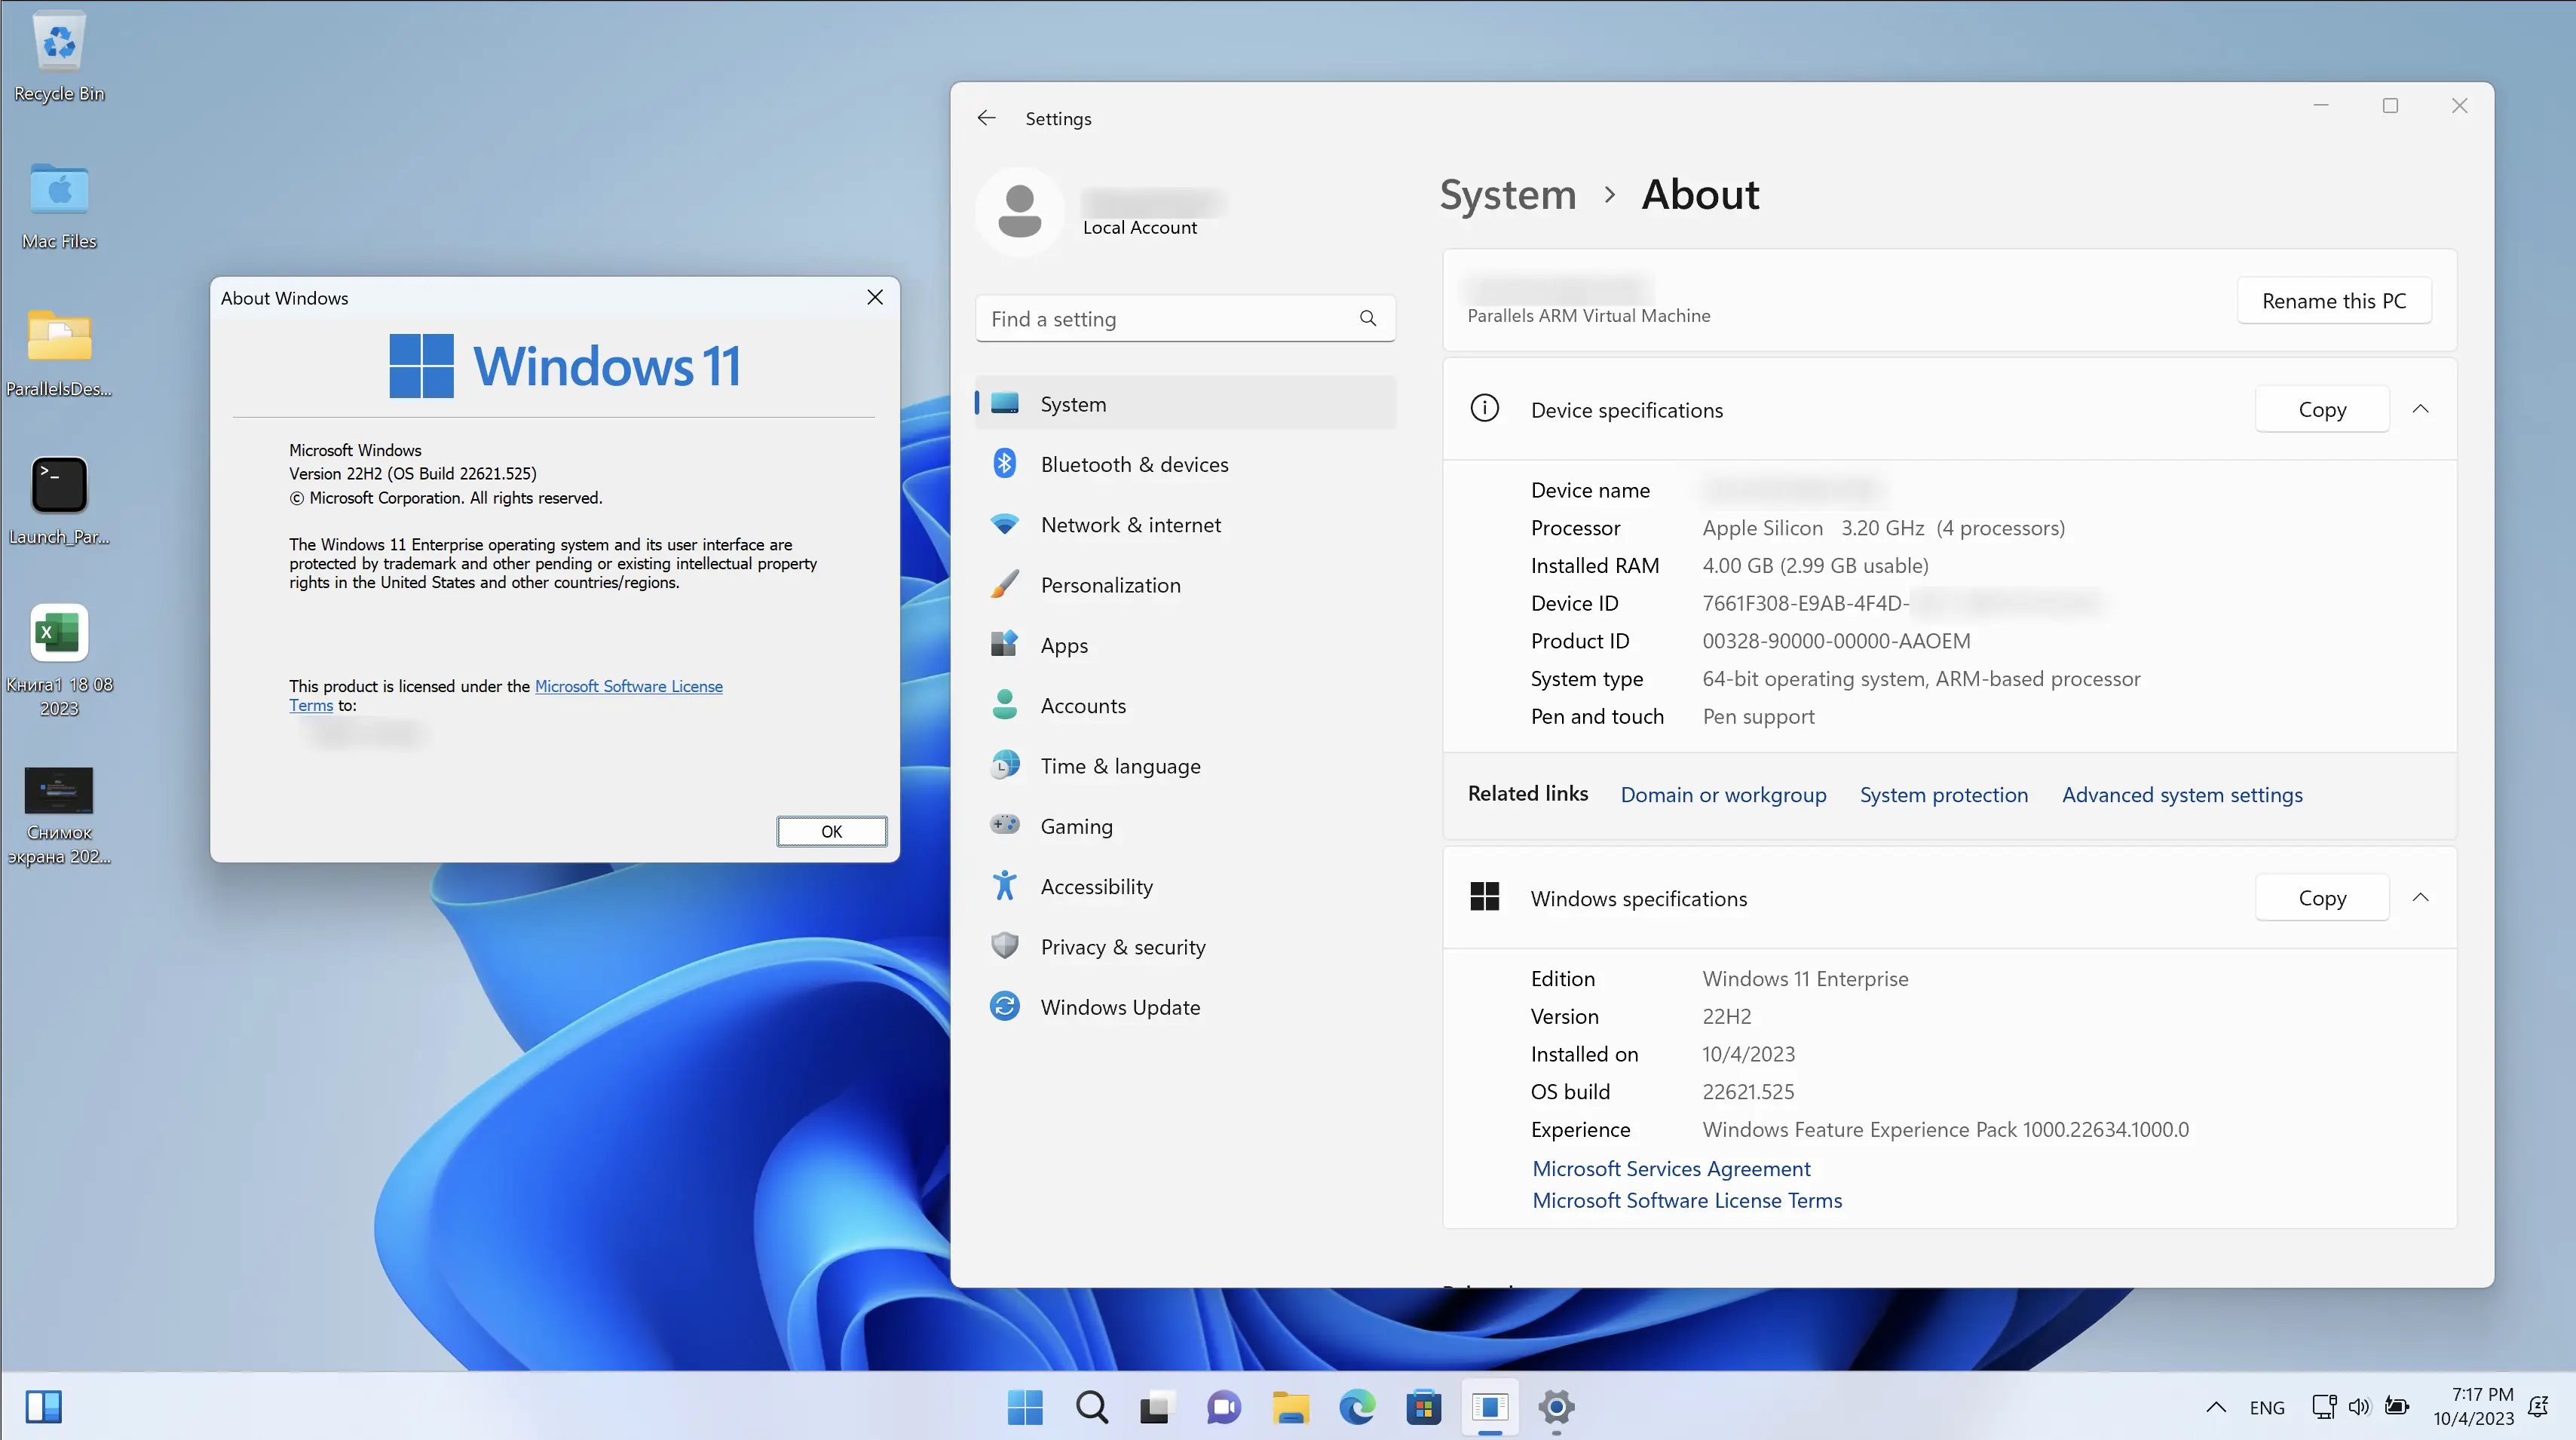This screenshot has height=1440, width=2576.
Task: Click the Start button on taskbar
Action: click(x=1025, y=1408)
